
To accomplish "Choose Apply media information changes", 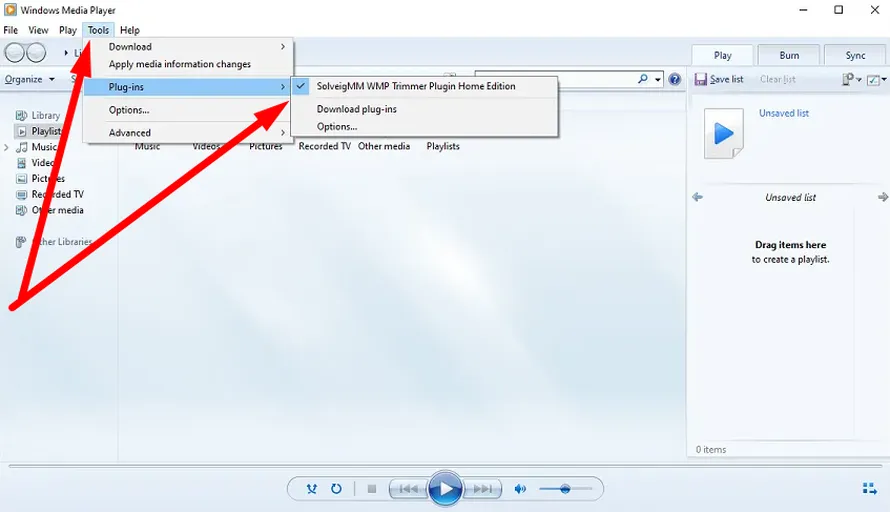I will click(188, 64).
